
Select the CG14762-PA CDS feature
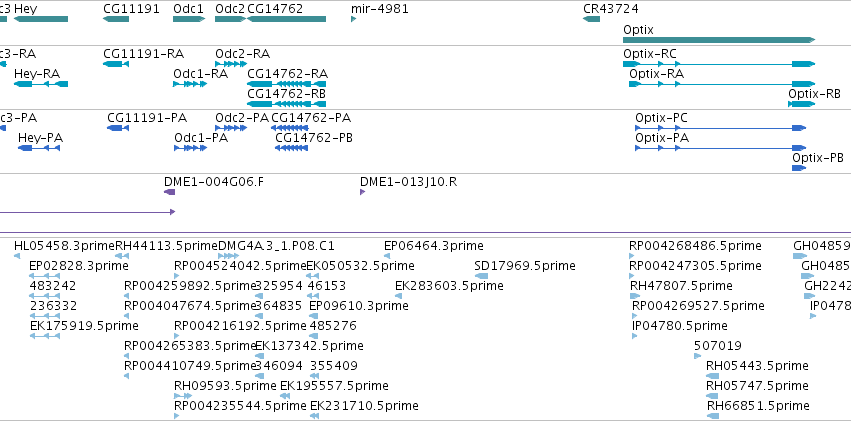click(x=290, y=128)
